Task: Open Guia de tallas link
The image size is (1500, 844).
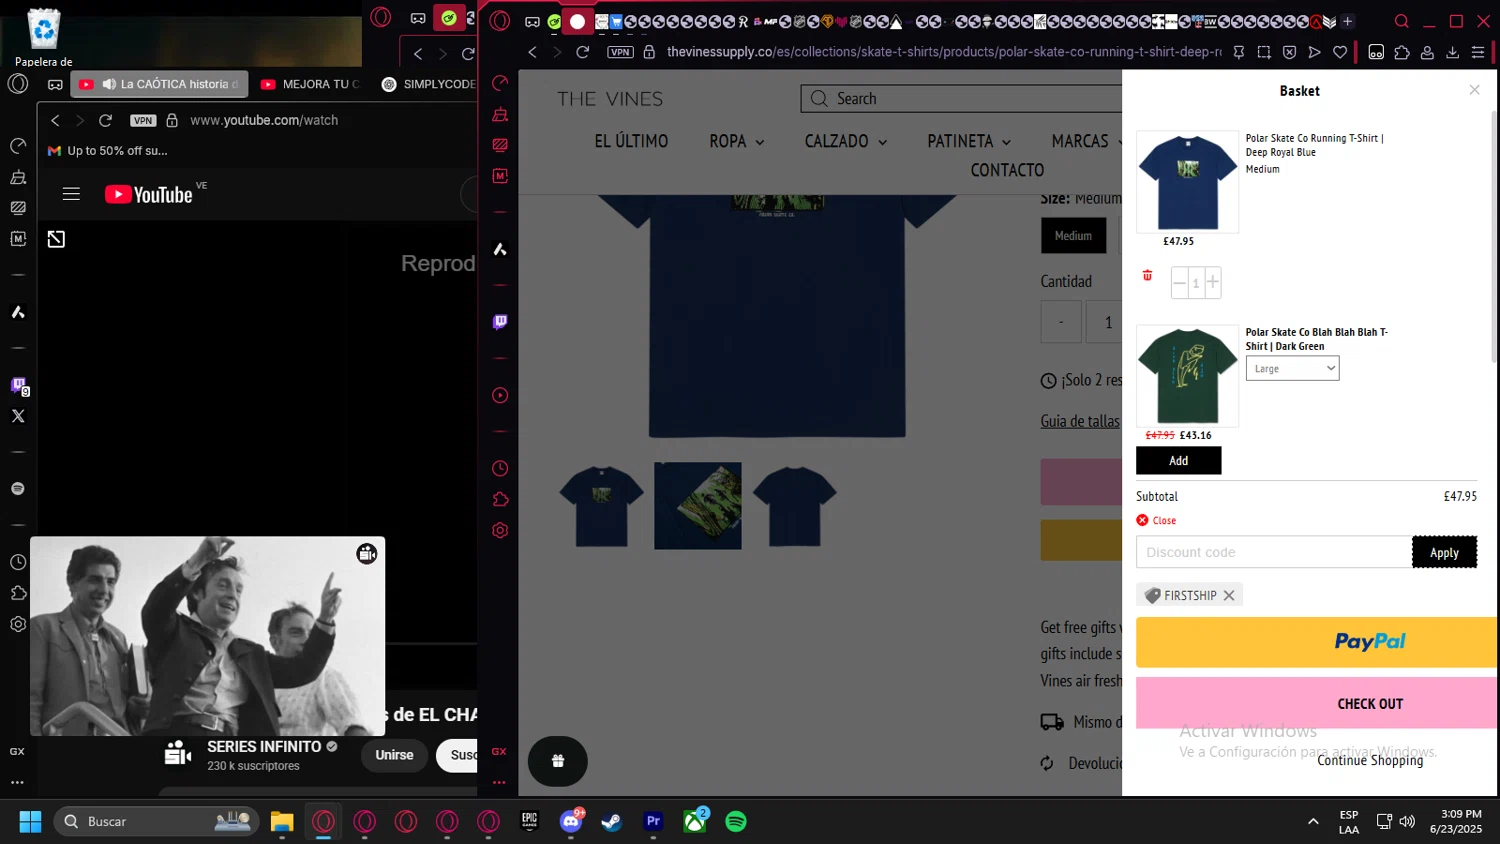Action: (x=1080, y=421)
